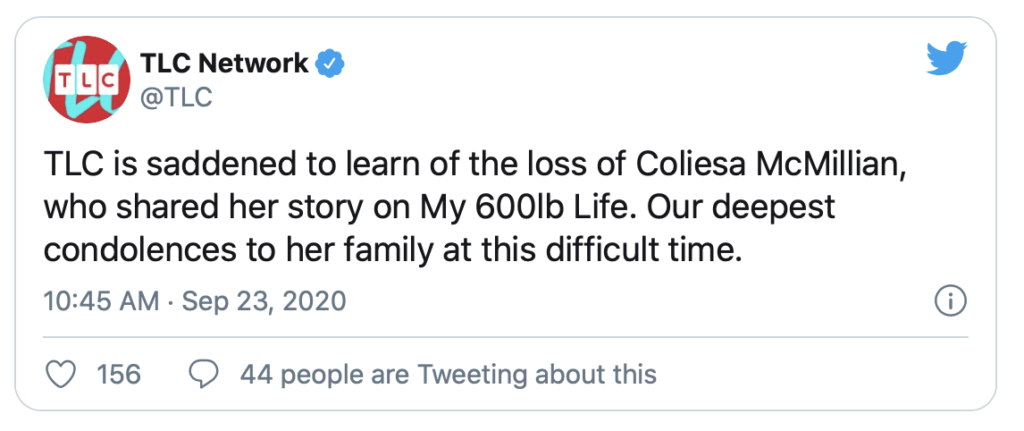Open the TLC Network display name
Image resolution: width=1024 pixels, height=431 pixels.
[x=225, y=63]
